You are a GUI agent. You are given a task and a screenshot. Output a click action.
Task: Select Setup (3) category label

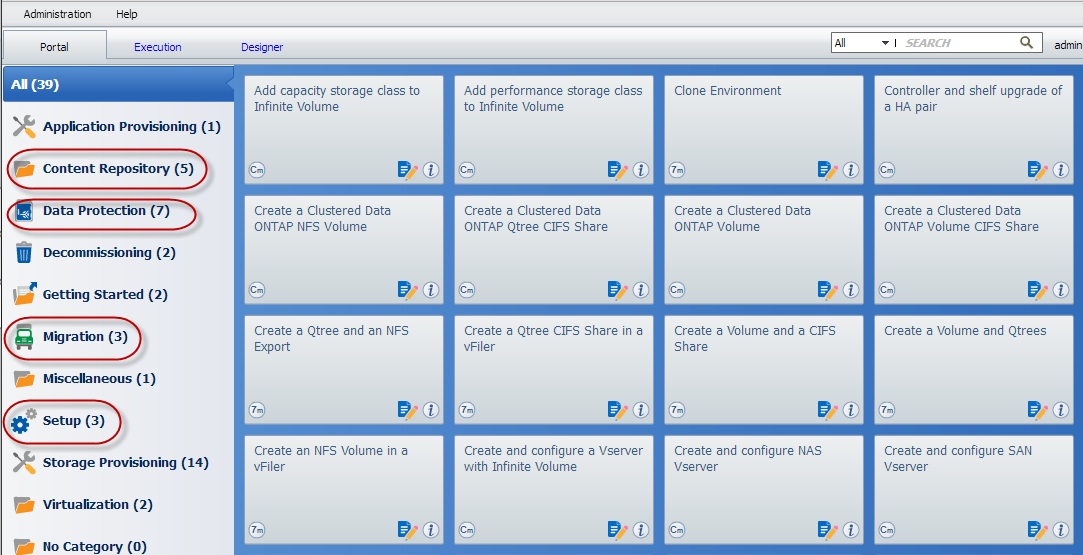73,420
